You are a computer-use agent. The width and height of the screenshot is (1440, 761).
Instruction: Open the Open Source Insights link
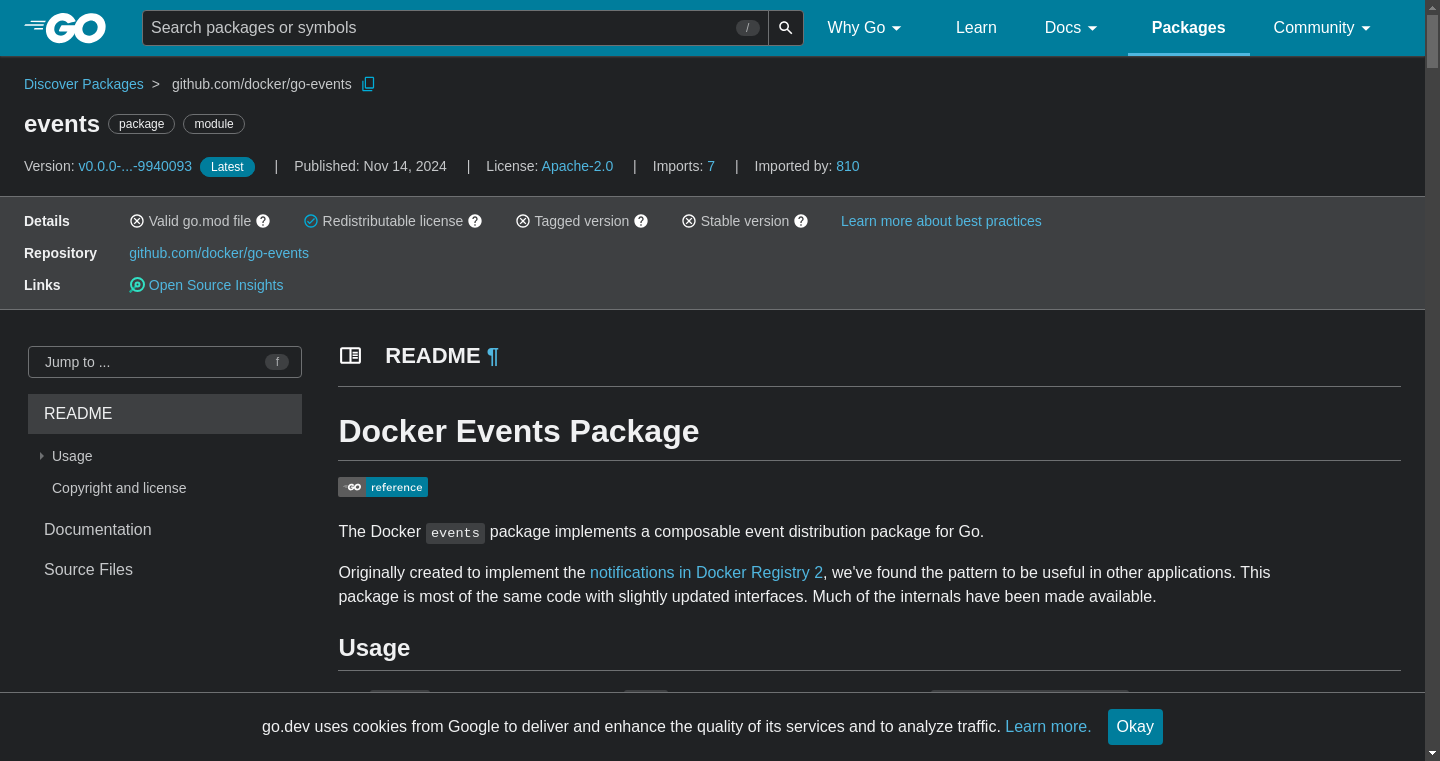point(216,285)
